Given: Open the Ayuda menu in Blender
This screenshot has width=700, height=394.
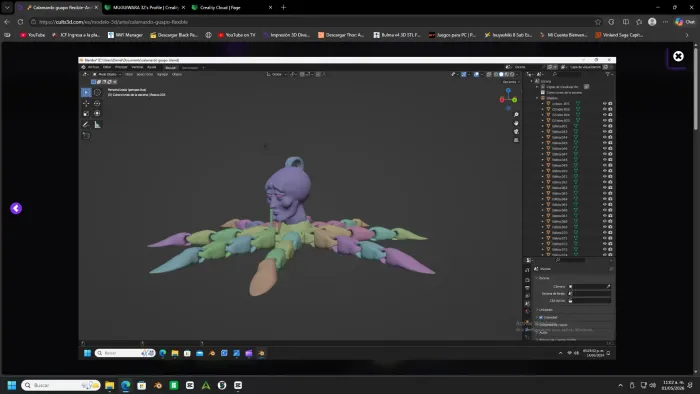Looking at the screenshot, I should coord(152,67).
